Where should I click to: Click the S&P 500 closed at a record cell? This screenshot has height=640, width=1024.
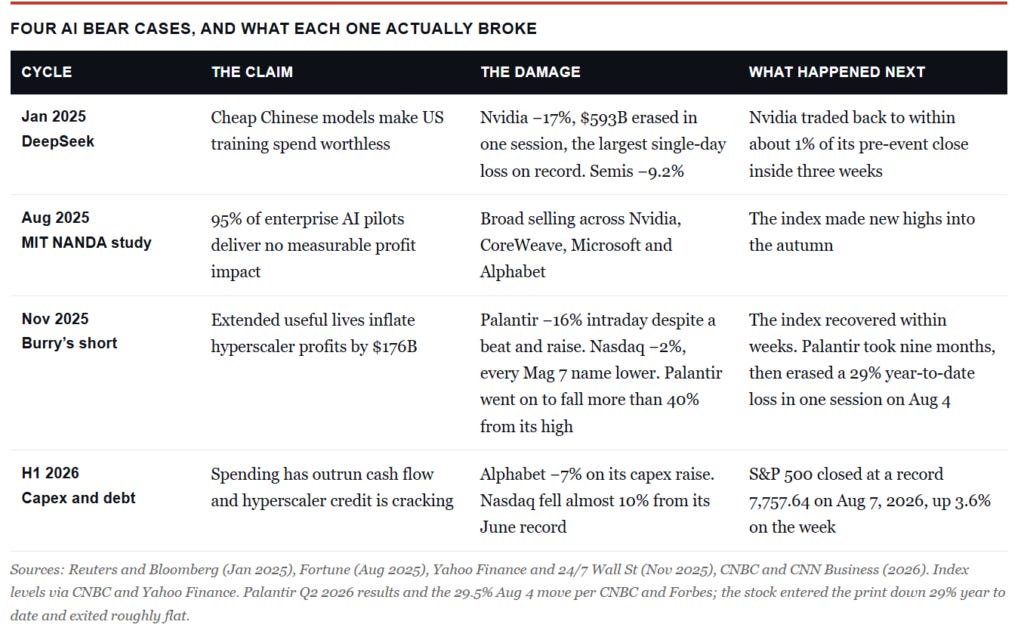click(x=869, y=500)
